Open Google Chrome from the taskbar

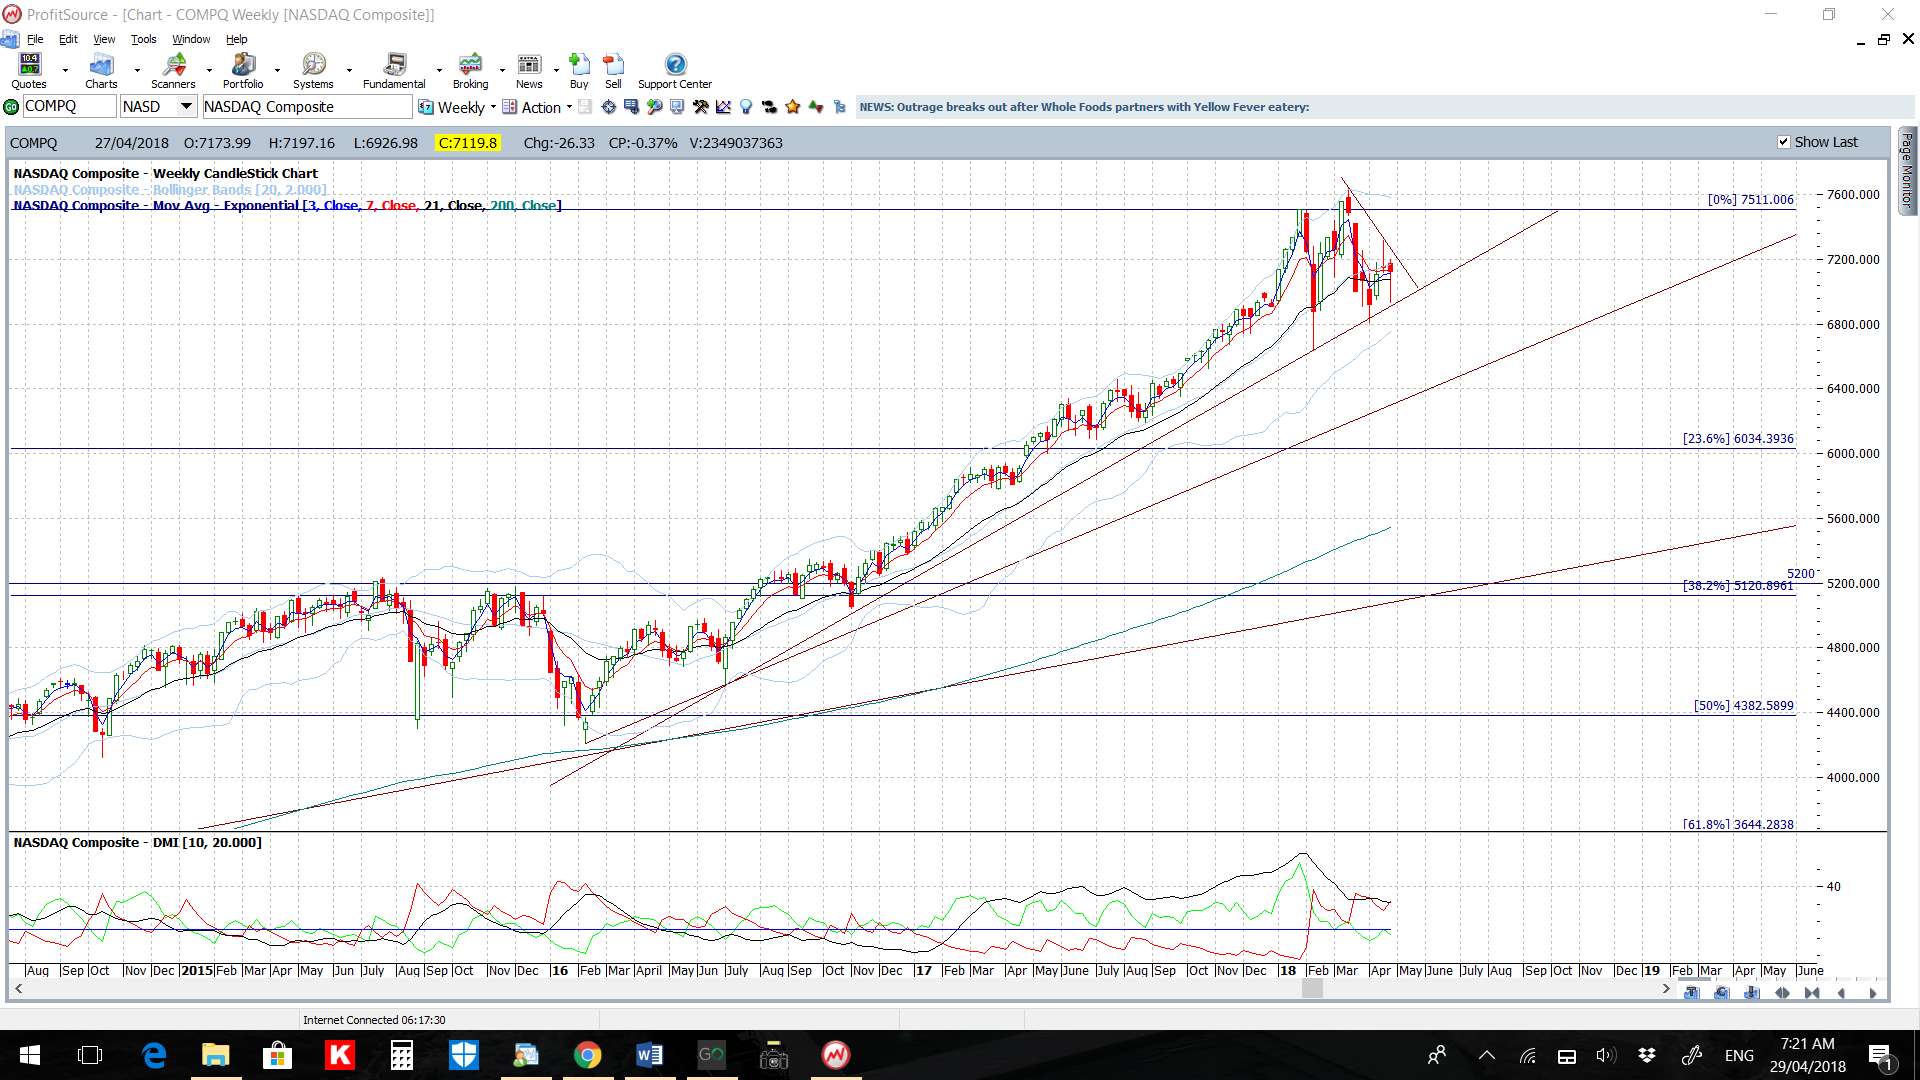[587, 1055]
